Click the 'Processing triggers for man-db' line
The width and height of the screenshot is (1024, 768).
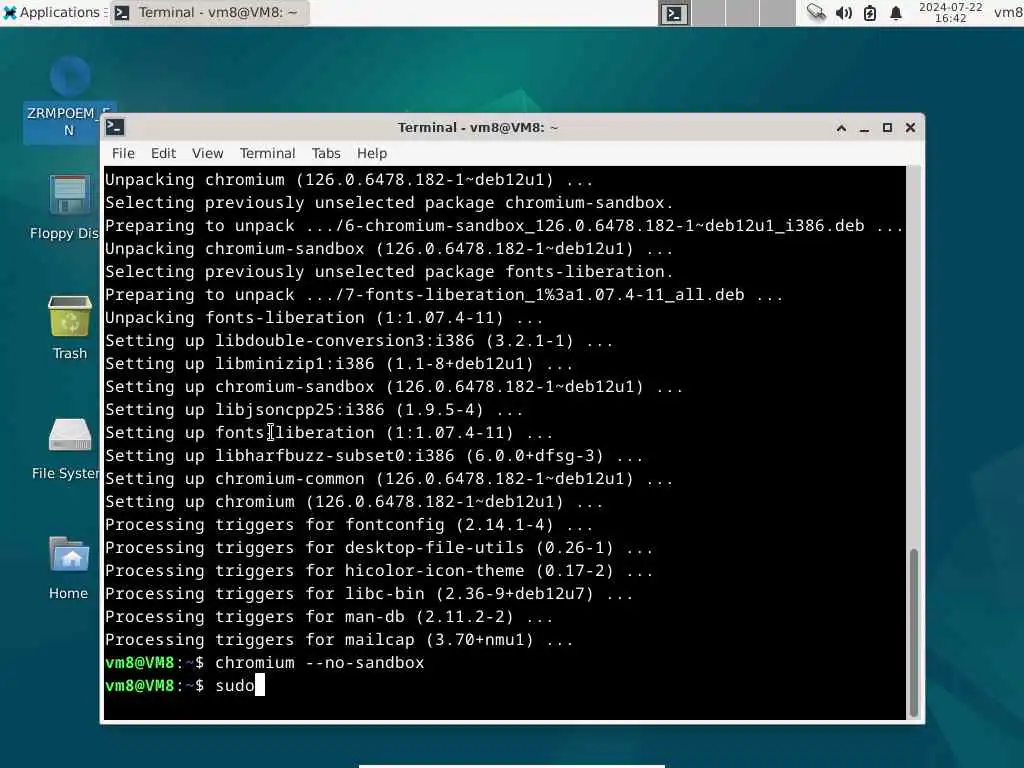[x=329, y=616]
